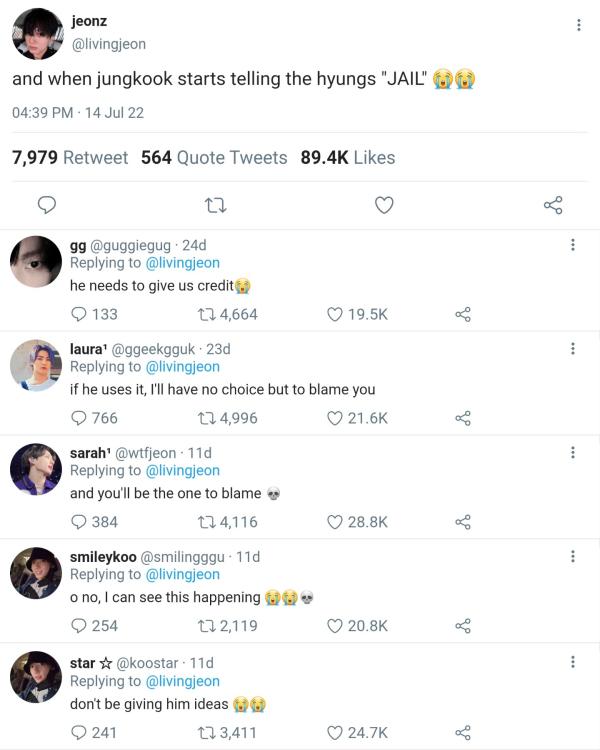Like sarah's reply with 28.8K likes
The width and height of the screenshot is (600, 750).
(336, 522)
